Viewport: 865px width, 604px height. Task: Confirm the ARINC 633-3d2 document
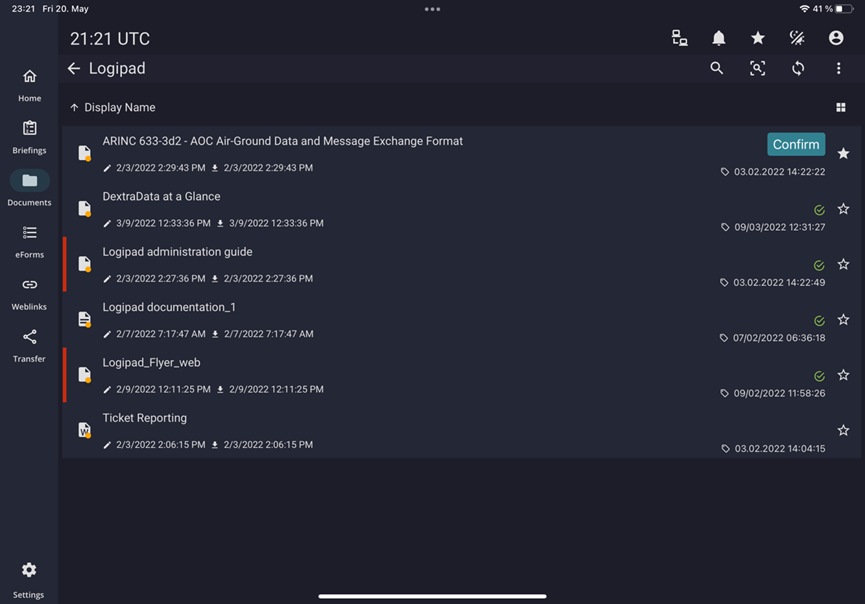coord(796,145)
